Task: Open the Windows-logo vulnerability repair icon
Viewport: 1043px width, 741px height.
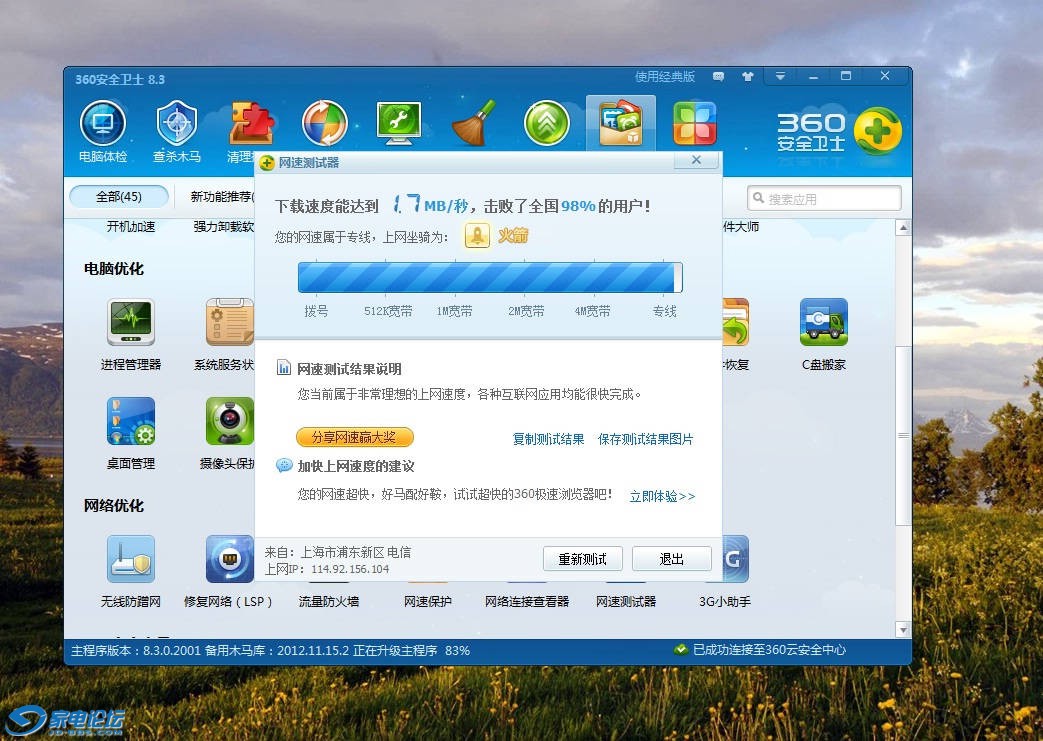Action: click(x=325, y=124)
